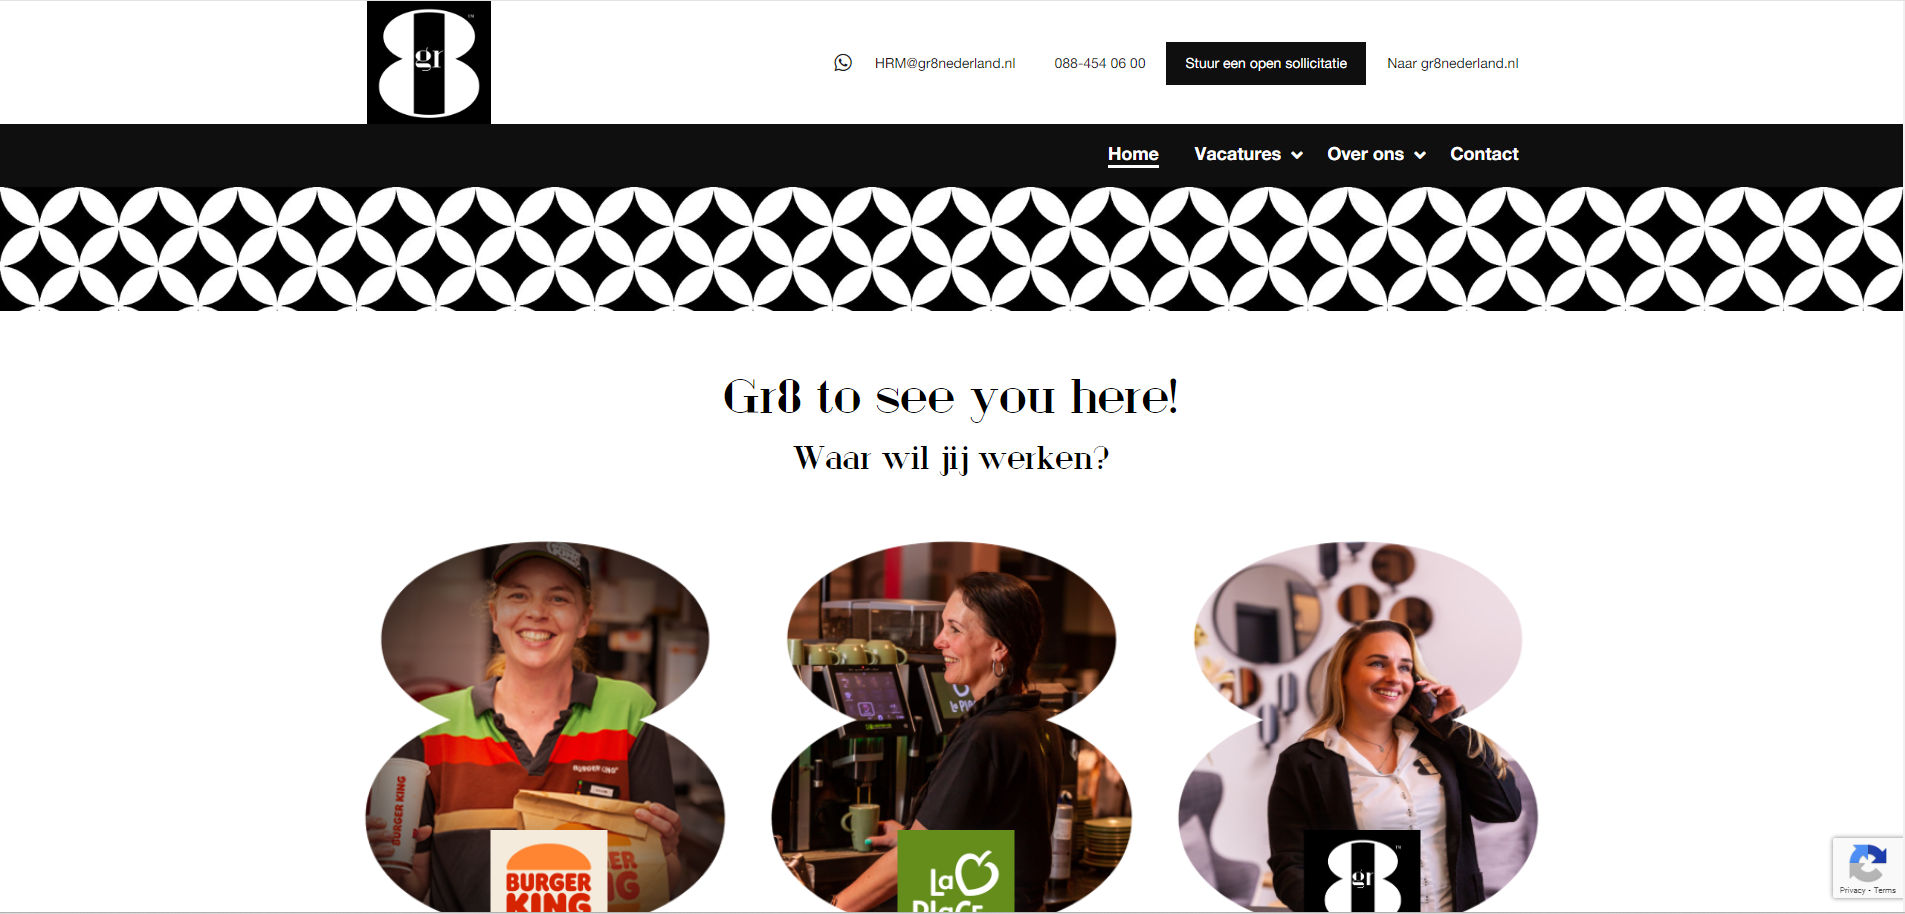The image size is (1905, 914).
Task: Click the reCAPTCHA badge icon
Action: [x=1867, y=862]
